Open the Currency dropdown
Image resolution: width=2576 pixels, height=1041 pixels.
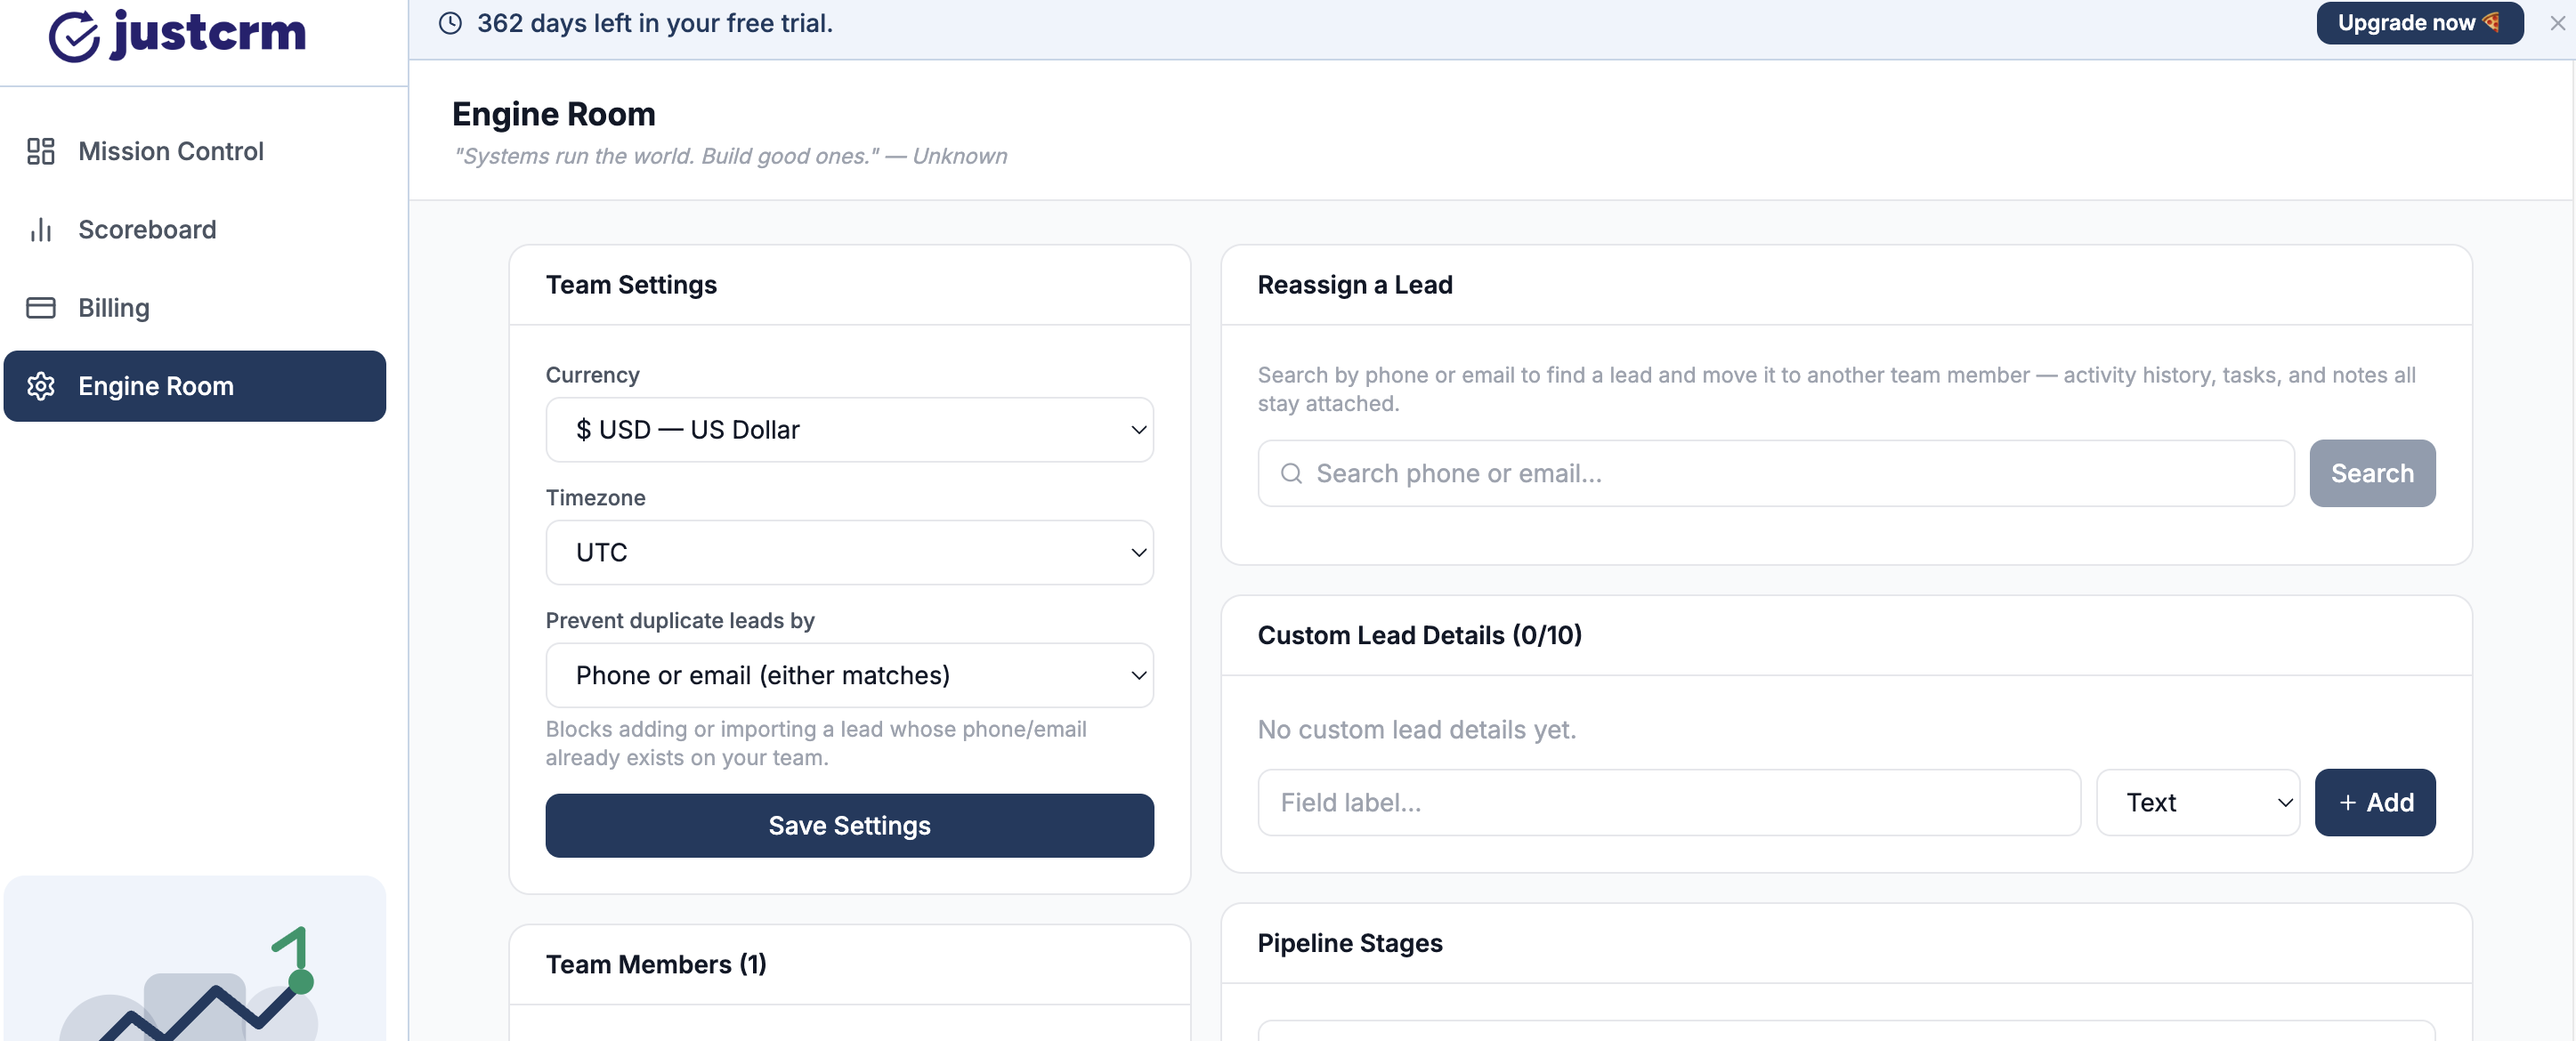[x=849, y=429]
